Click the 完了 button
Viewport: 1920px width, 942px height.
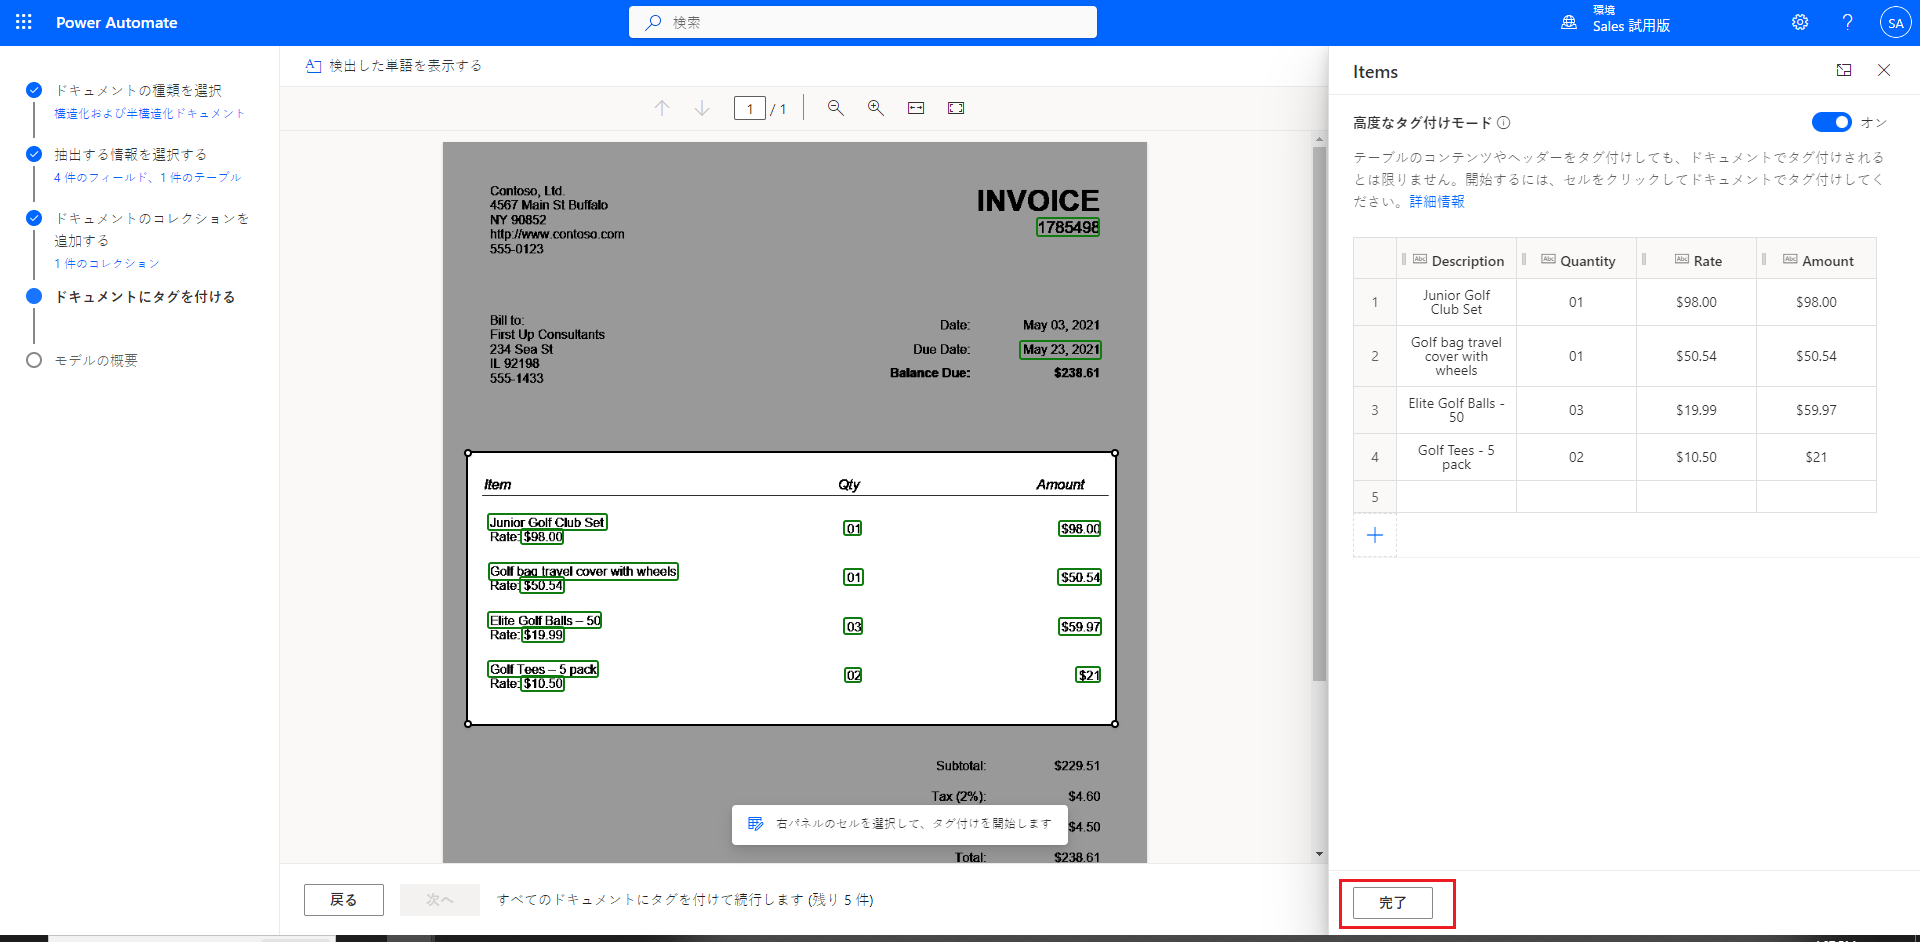tap(1392, 902)
